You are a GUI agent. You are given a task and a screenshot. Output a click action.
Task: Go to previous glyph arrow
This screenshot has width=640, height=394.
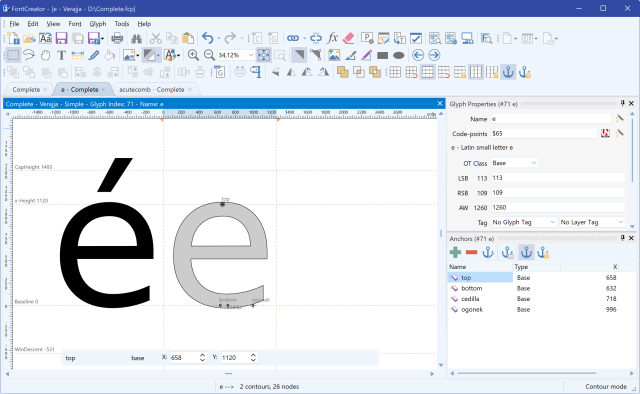point(418,55)
